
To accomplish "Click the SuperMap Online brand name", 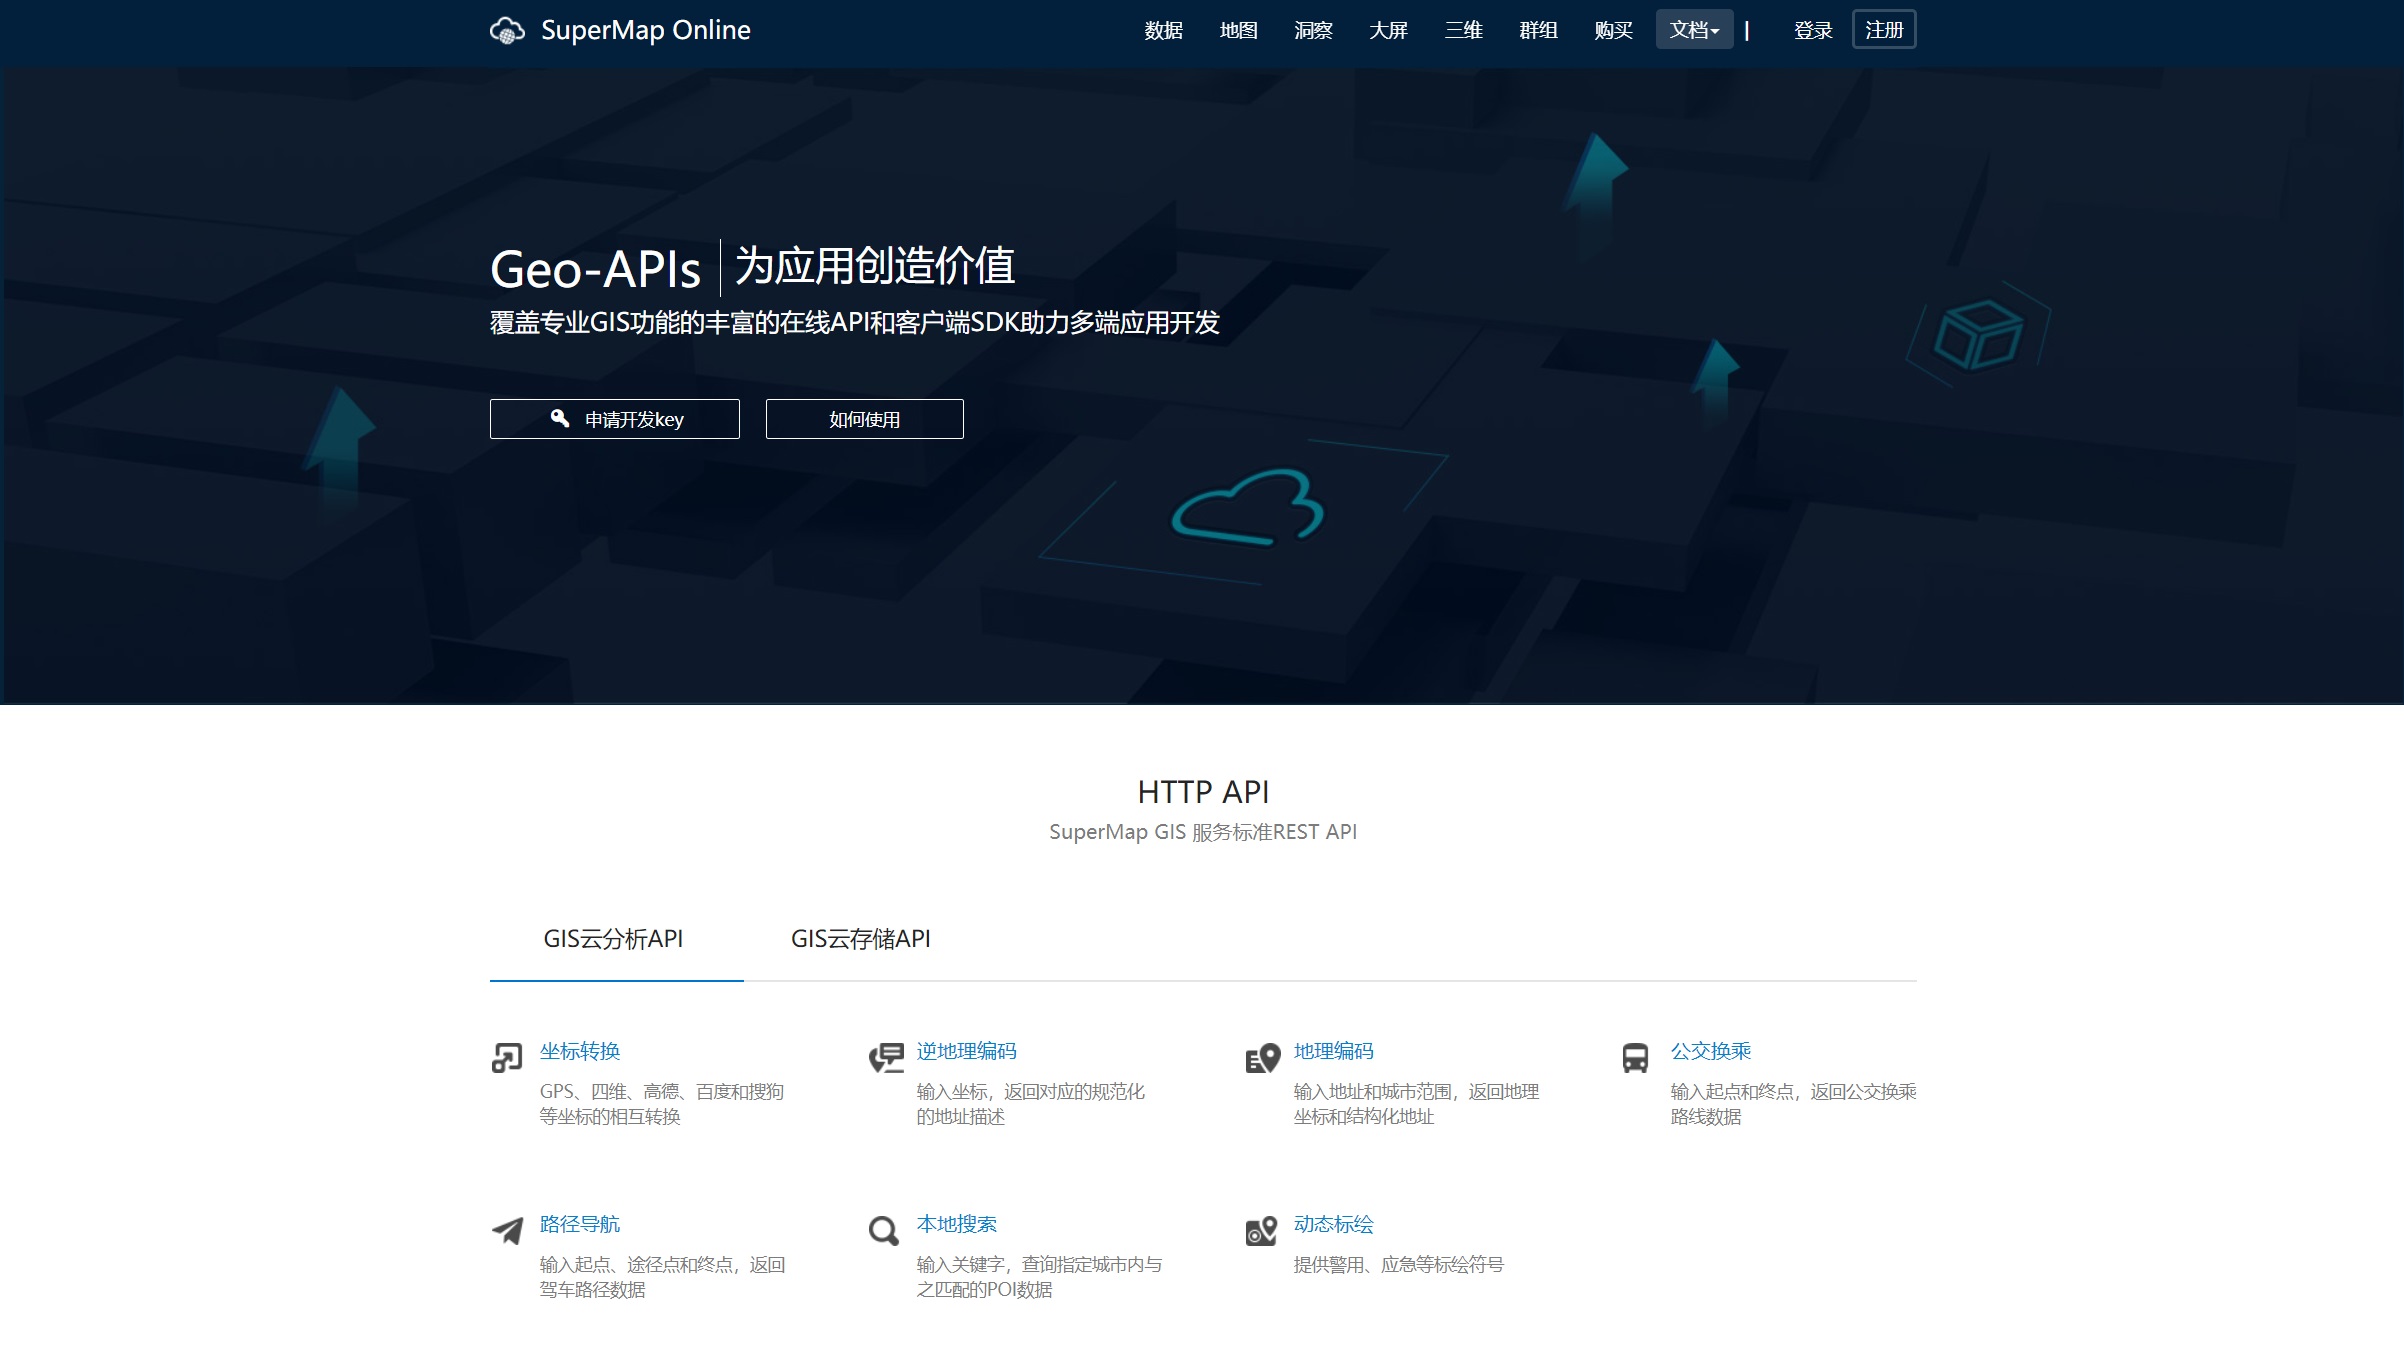I will coord(645,31).
